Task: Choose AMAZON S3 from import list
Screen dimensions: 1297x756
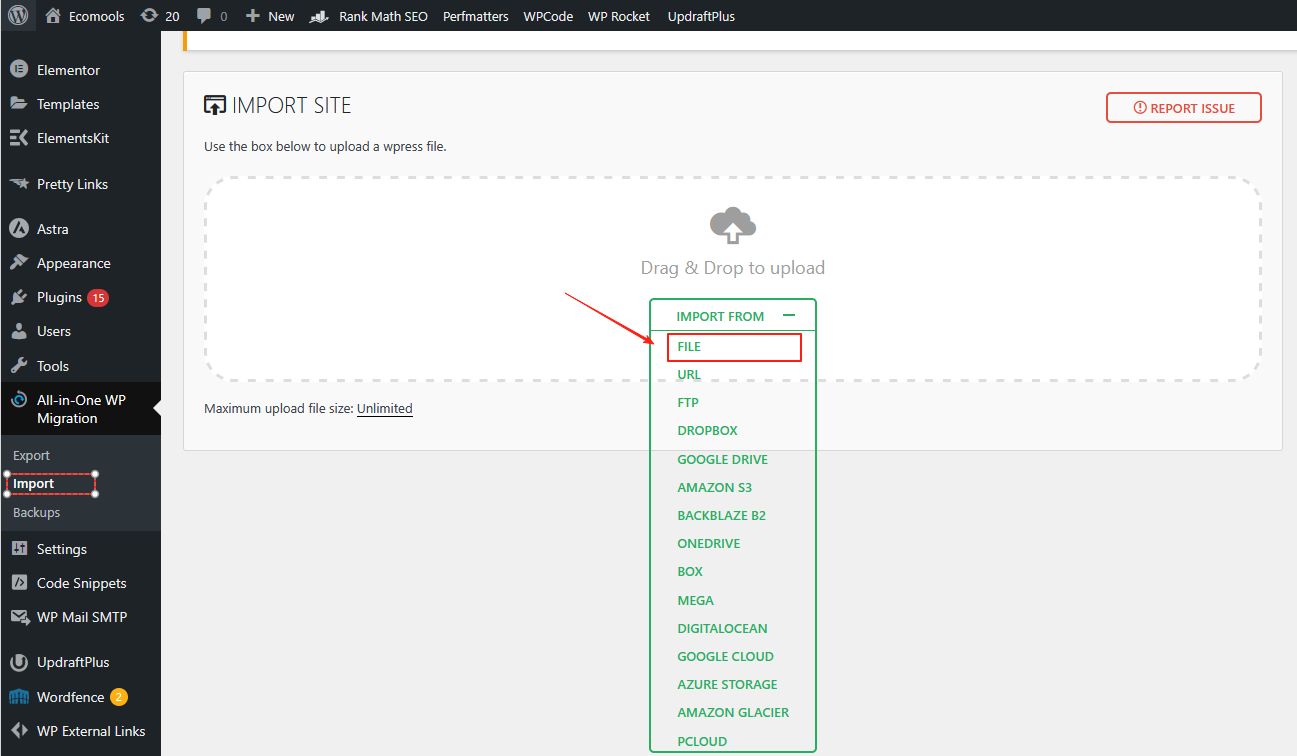Action: pos(714,487)
